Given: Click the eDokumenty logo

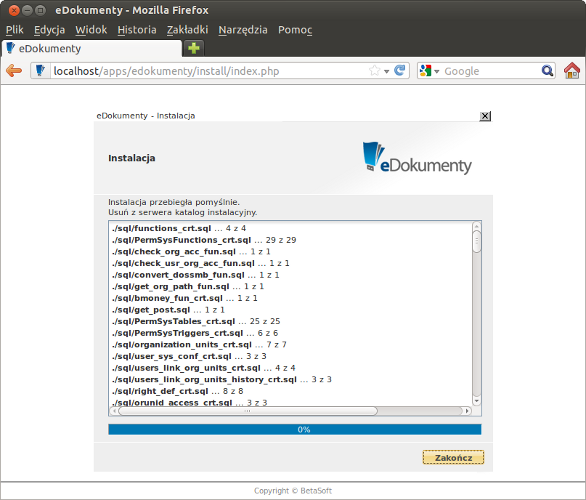Looking at the screenshot, I should [x=417, y=158].
